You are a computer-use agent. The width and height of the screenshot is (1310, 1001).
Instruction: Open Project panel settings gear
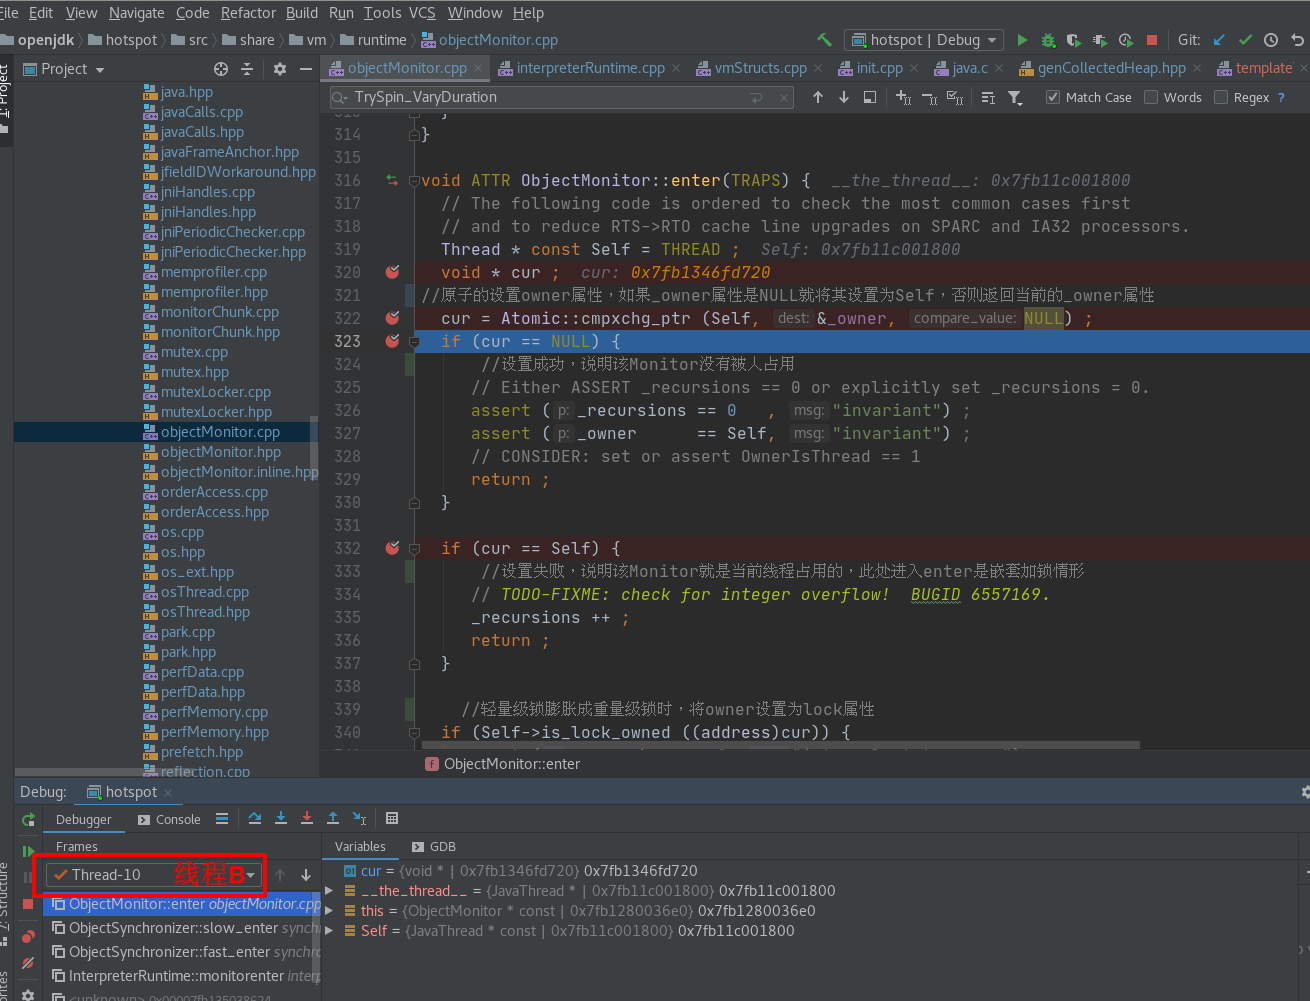(280, 69)
